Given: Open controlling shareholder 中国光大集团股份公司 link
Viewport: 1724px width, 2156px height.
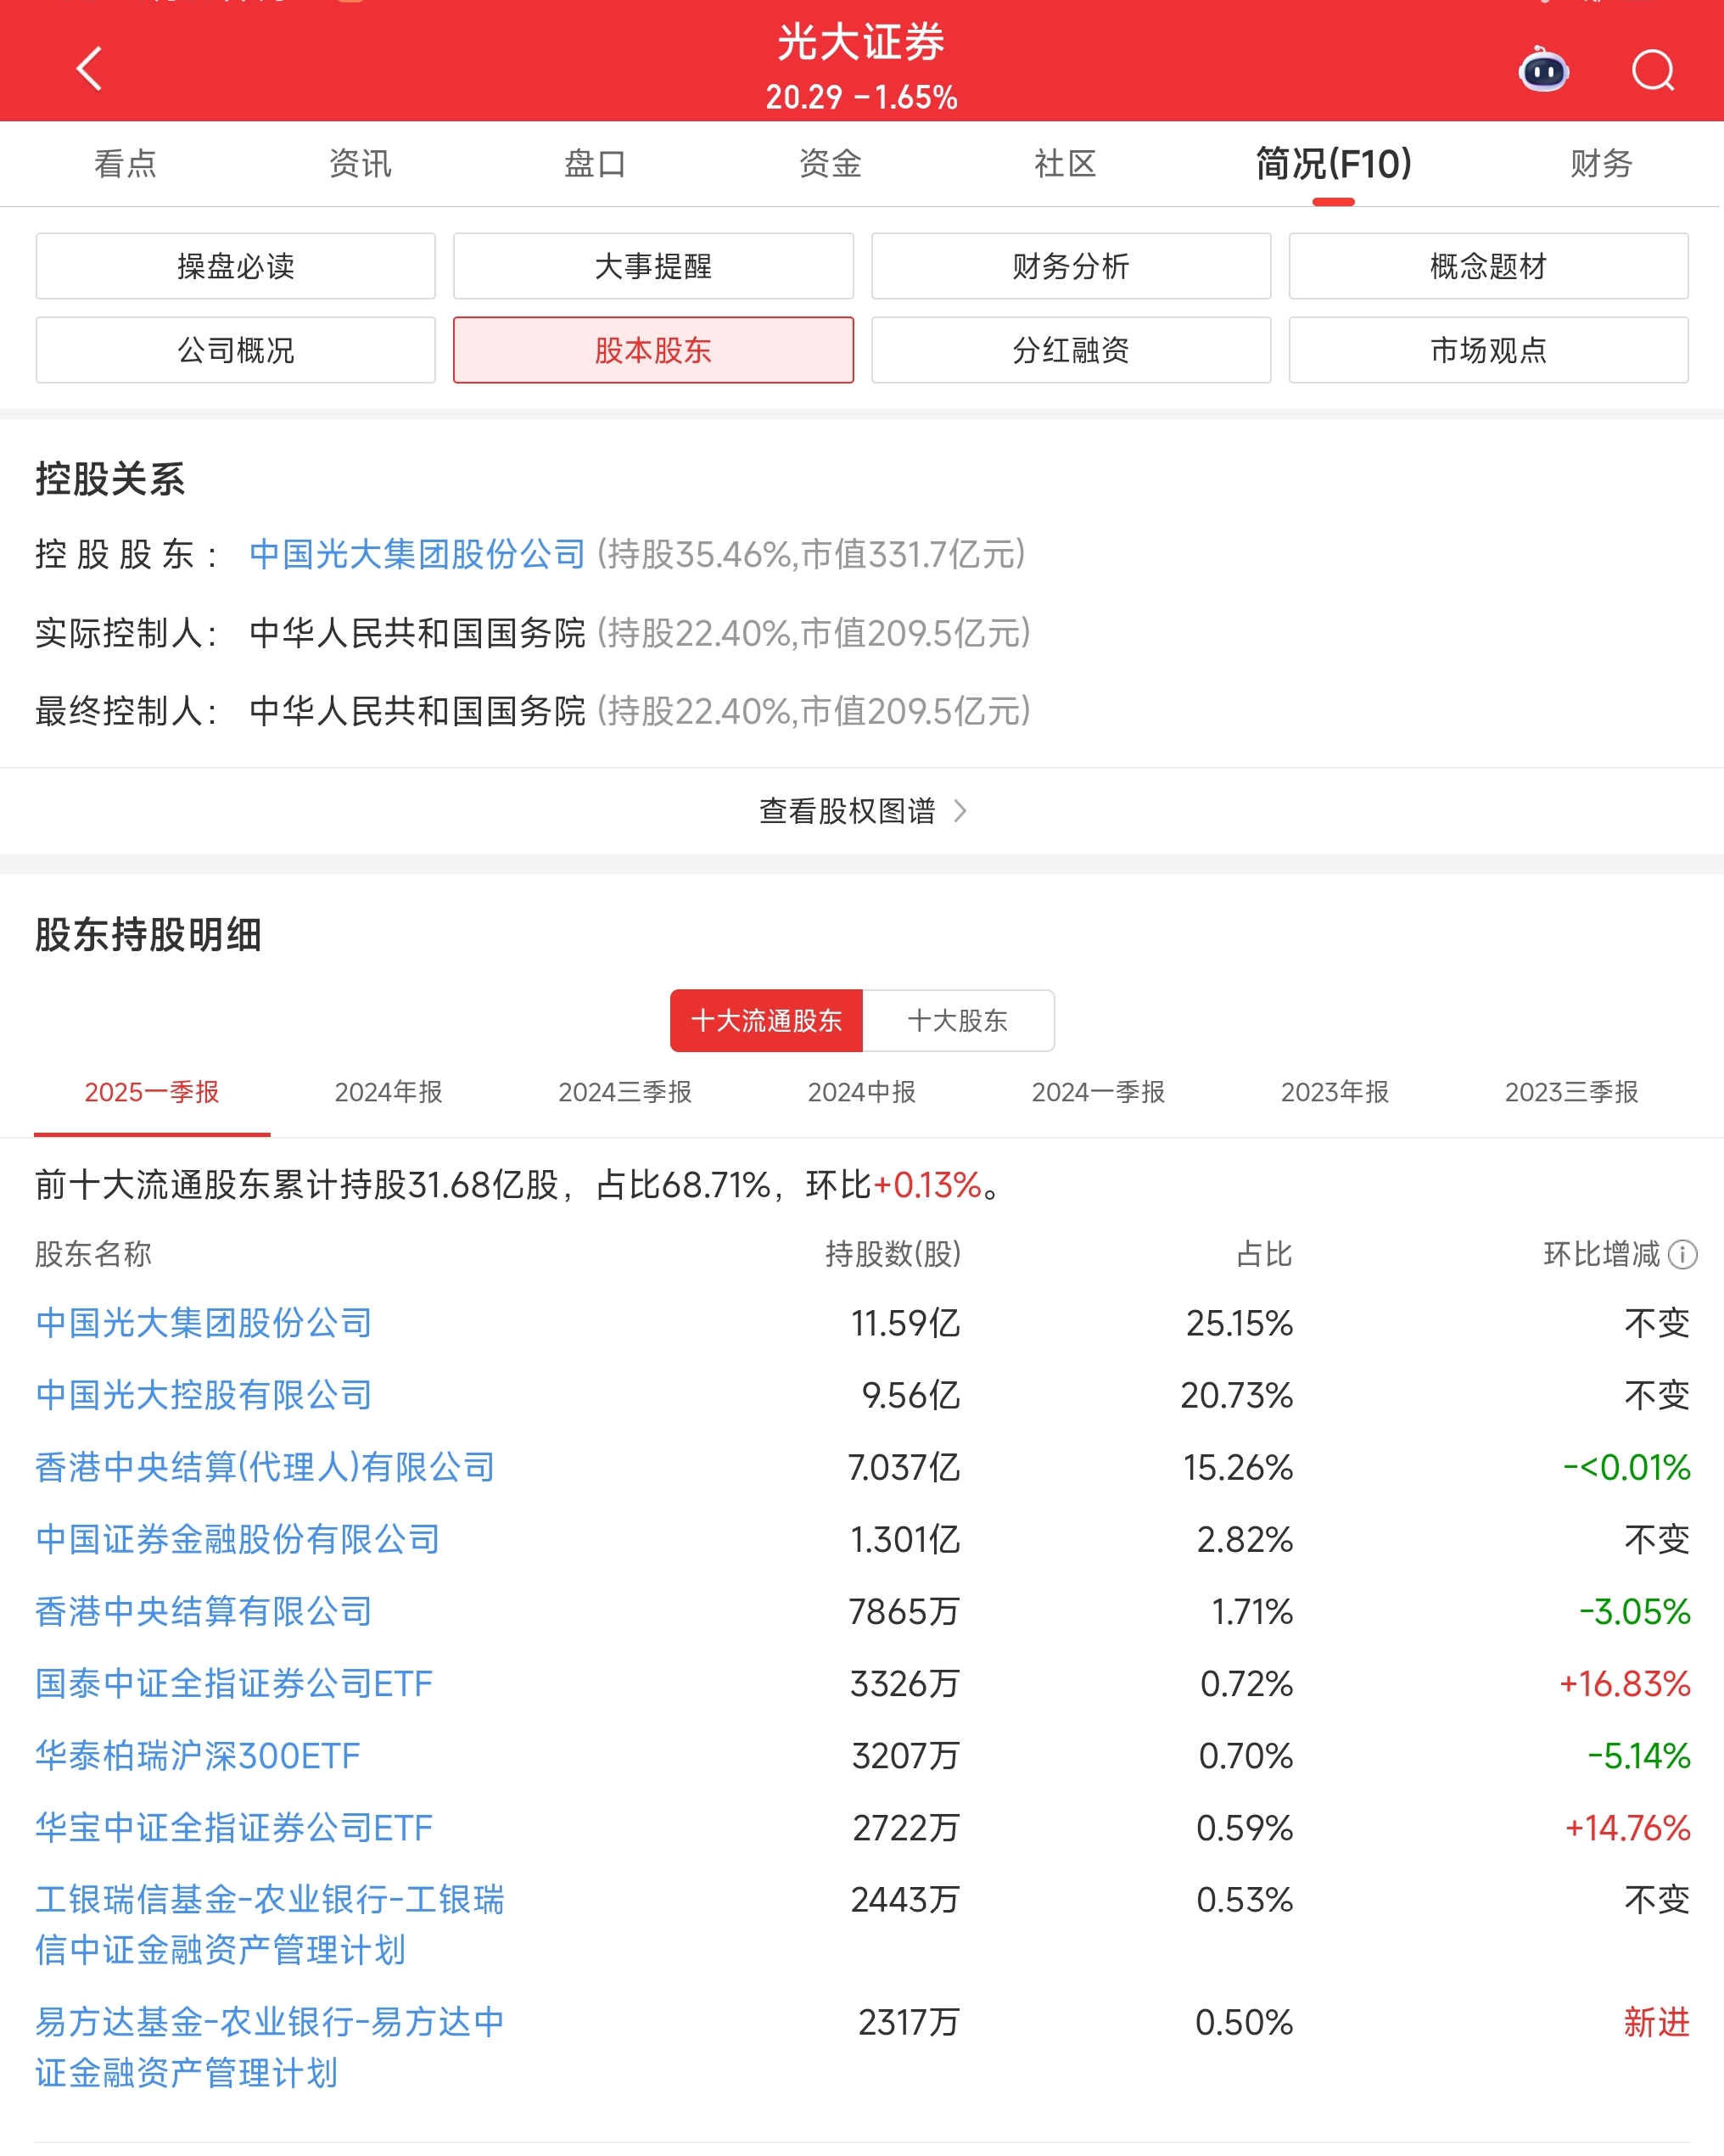Looking at the screenshot, I should click(417, 554).
